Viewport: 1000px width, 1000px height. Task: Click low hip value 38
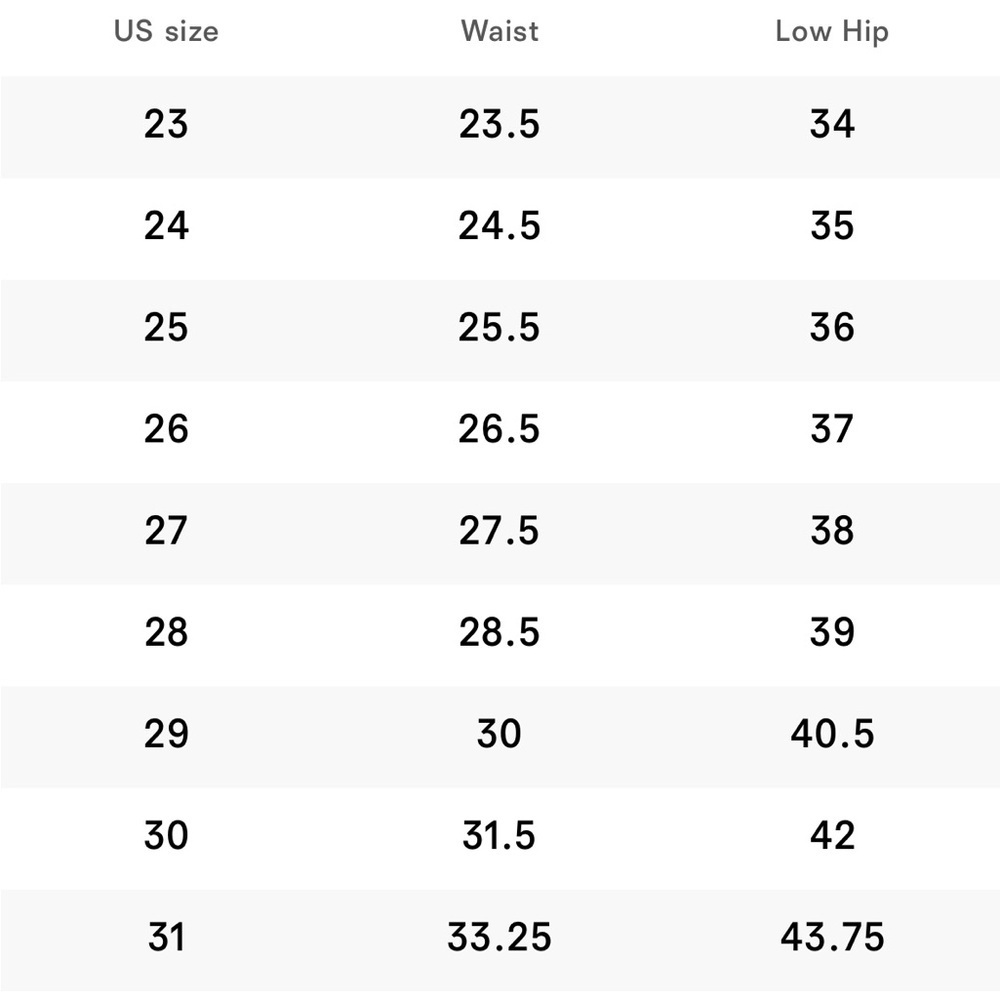coord(832,531)
